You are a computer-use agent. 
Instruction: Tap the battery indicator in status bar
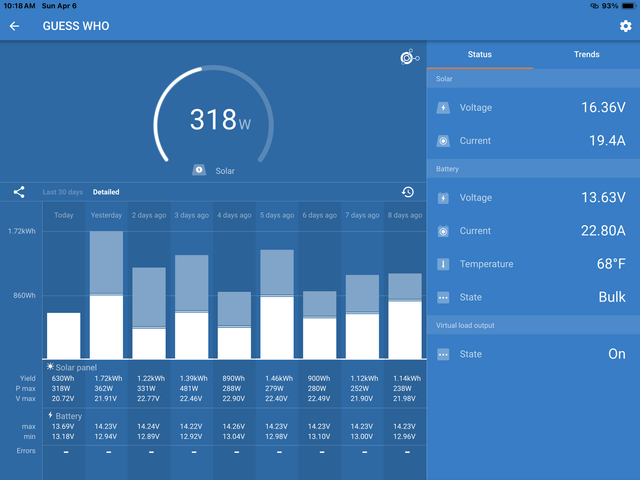click(628, 6)
